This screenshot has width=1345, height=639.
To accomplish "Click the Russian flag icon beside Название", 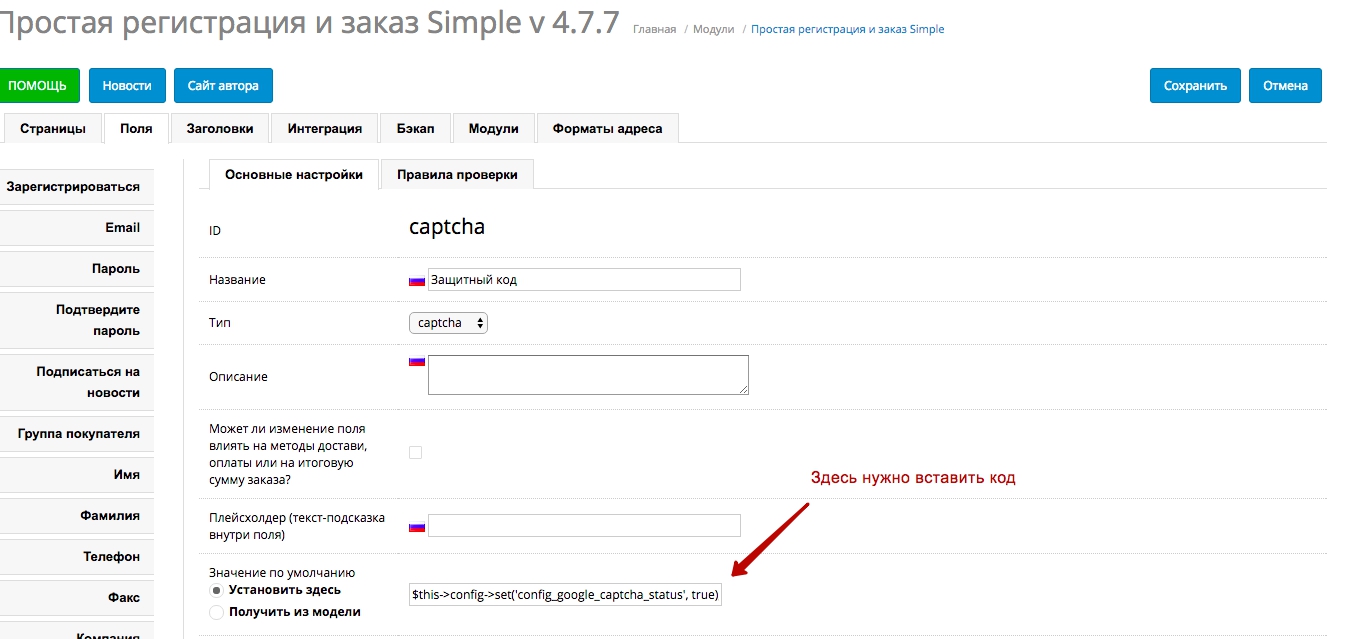I will coord(417,281).
